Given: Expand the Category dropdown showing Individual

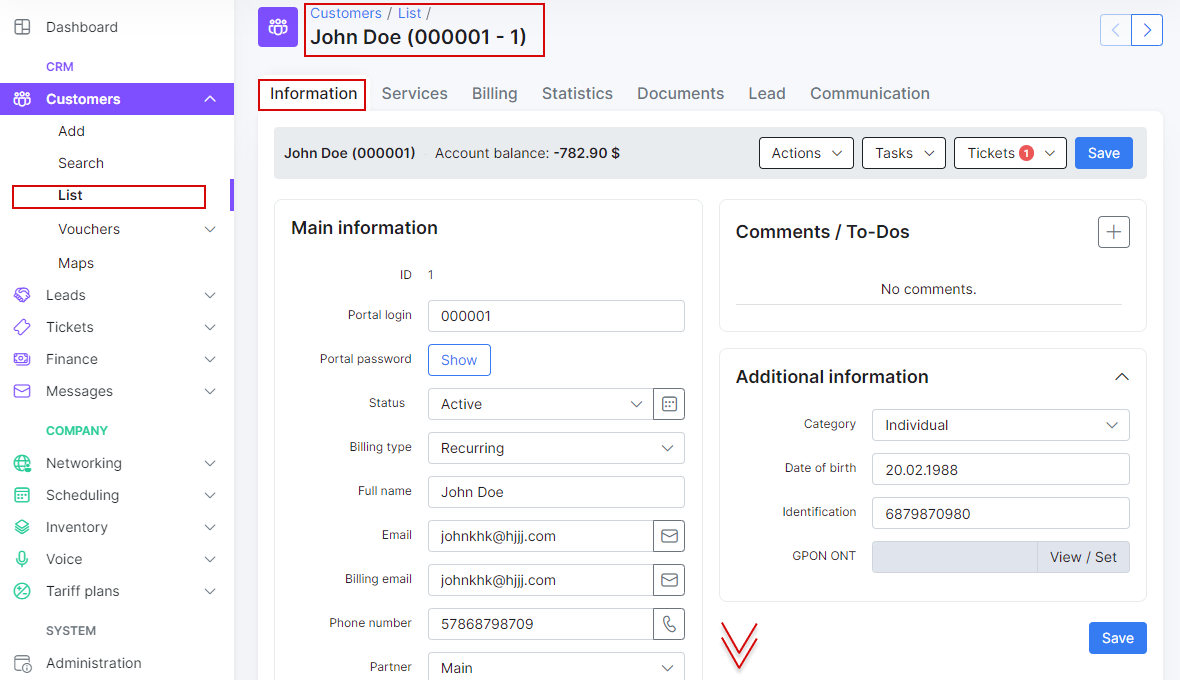Looking at the screenshot, I should (1000, 425).
